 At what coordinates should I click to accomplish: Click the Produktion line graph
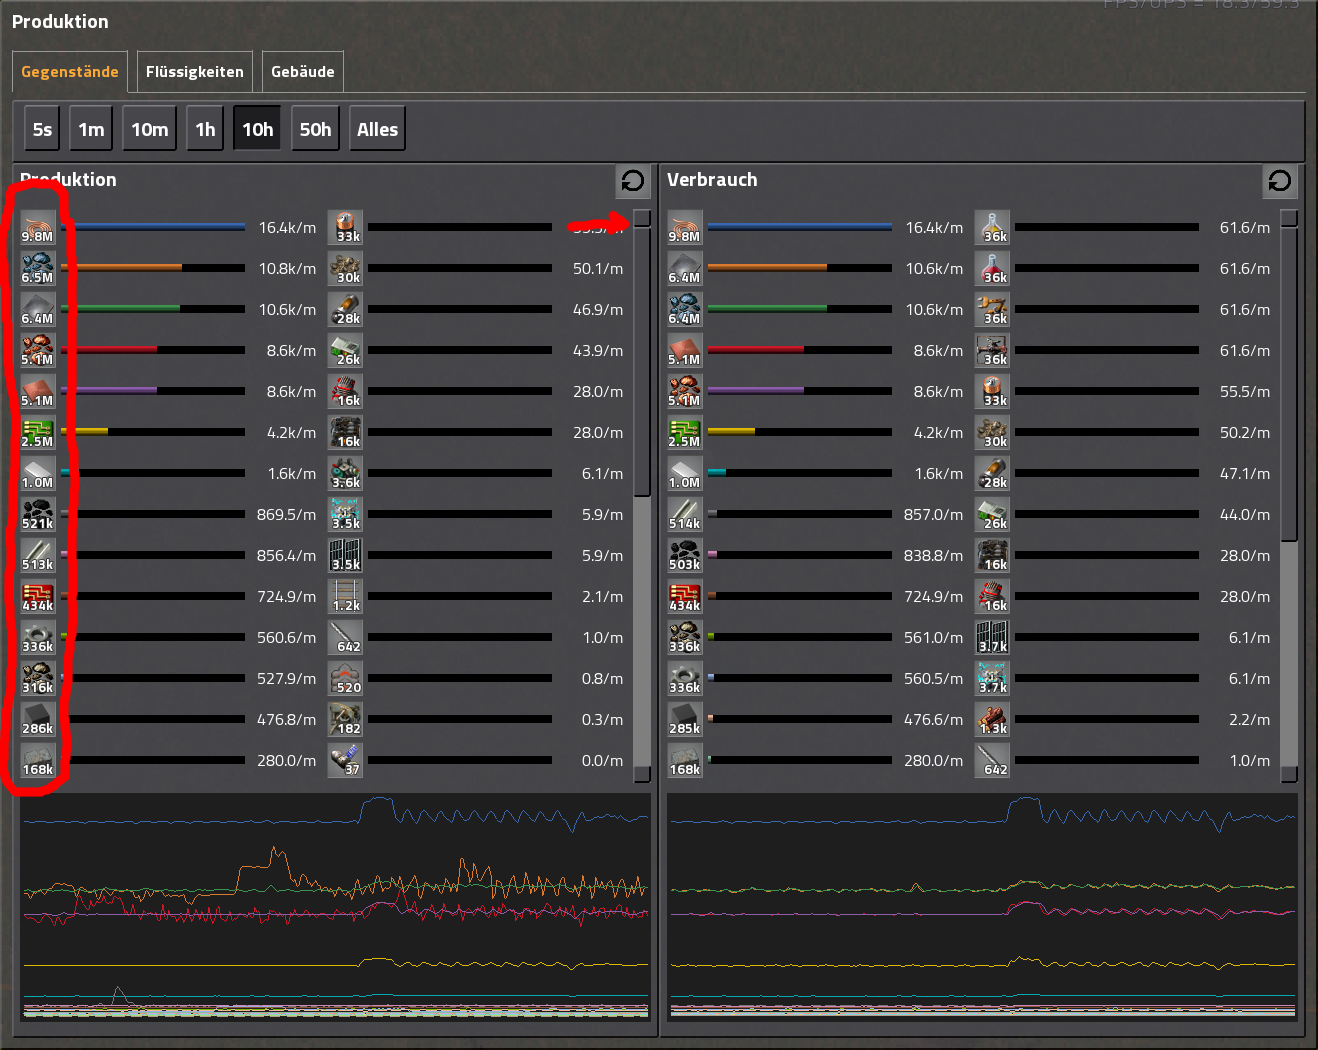[336, 907]
